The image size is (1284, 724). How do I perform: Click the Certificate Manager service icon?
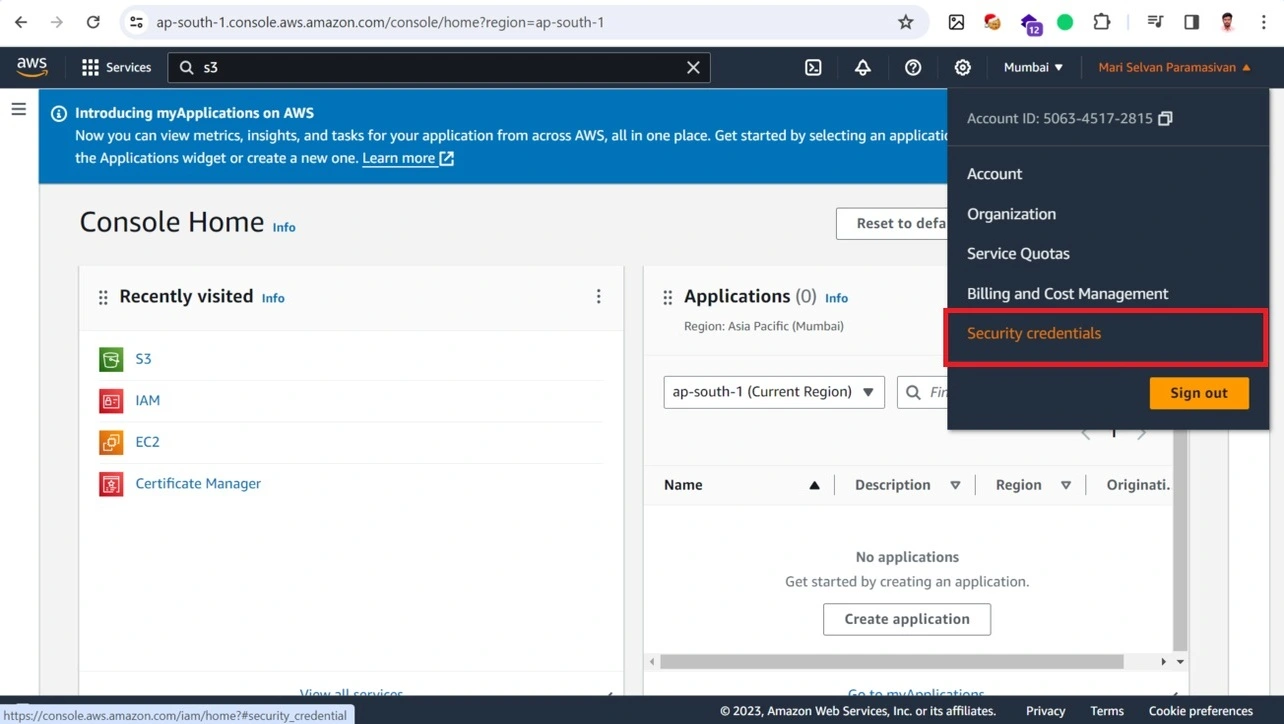pos(111,484)
